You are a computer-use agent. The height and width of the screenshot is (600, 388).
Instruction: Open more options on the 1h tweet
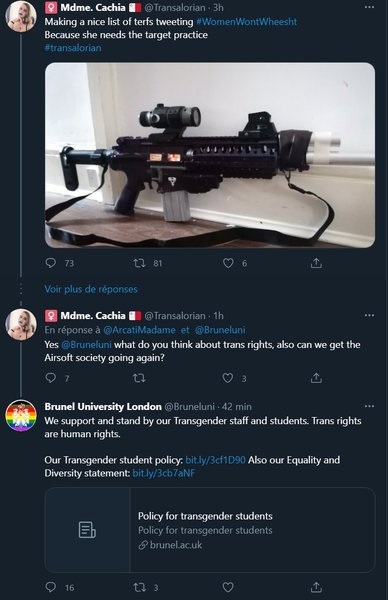[369, 315]
